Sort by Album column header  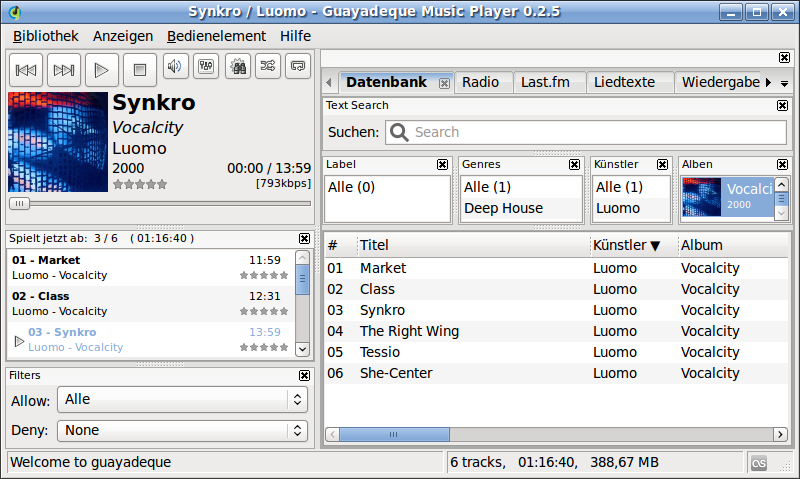click(733, 245)
